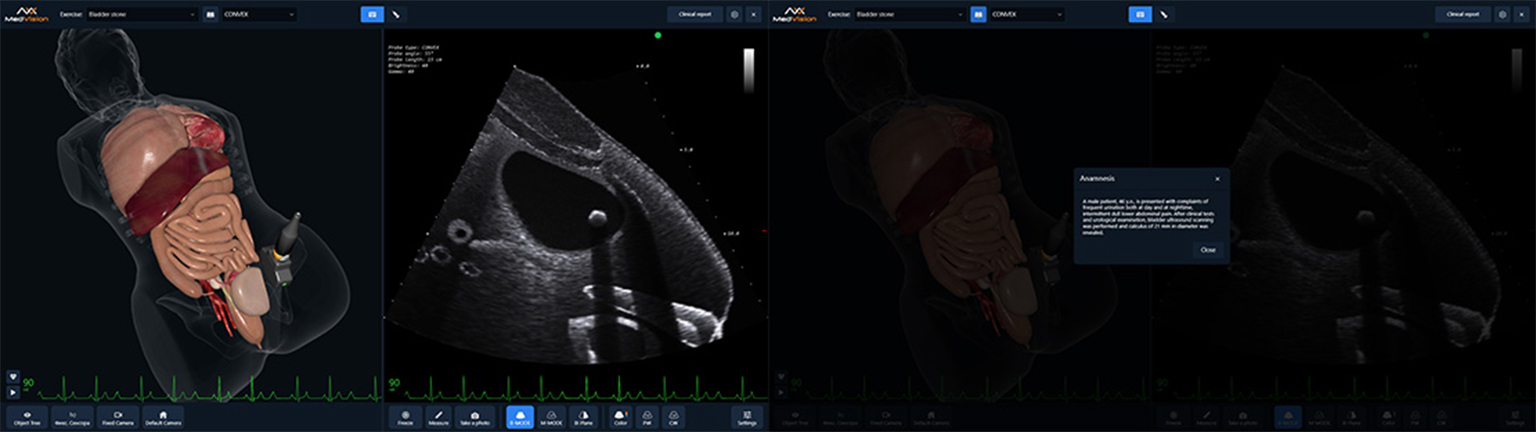1536x432 pixels.
Task: Click the grayscale gradient bar on the bright ultrasound image
Action: pyautogui.click(x=747, y=71)
